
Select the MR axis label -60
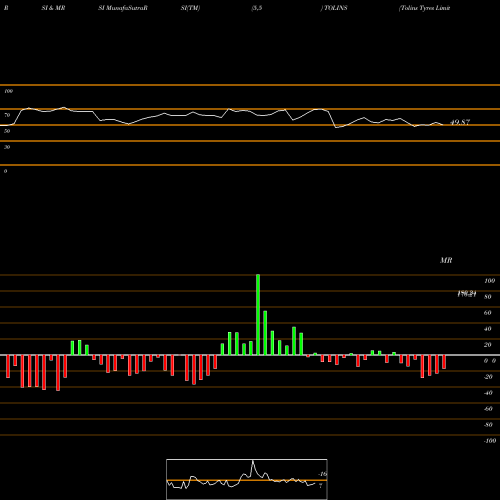click(488, 409)
